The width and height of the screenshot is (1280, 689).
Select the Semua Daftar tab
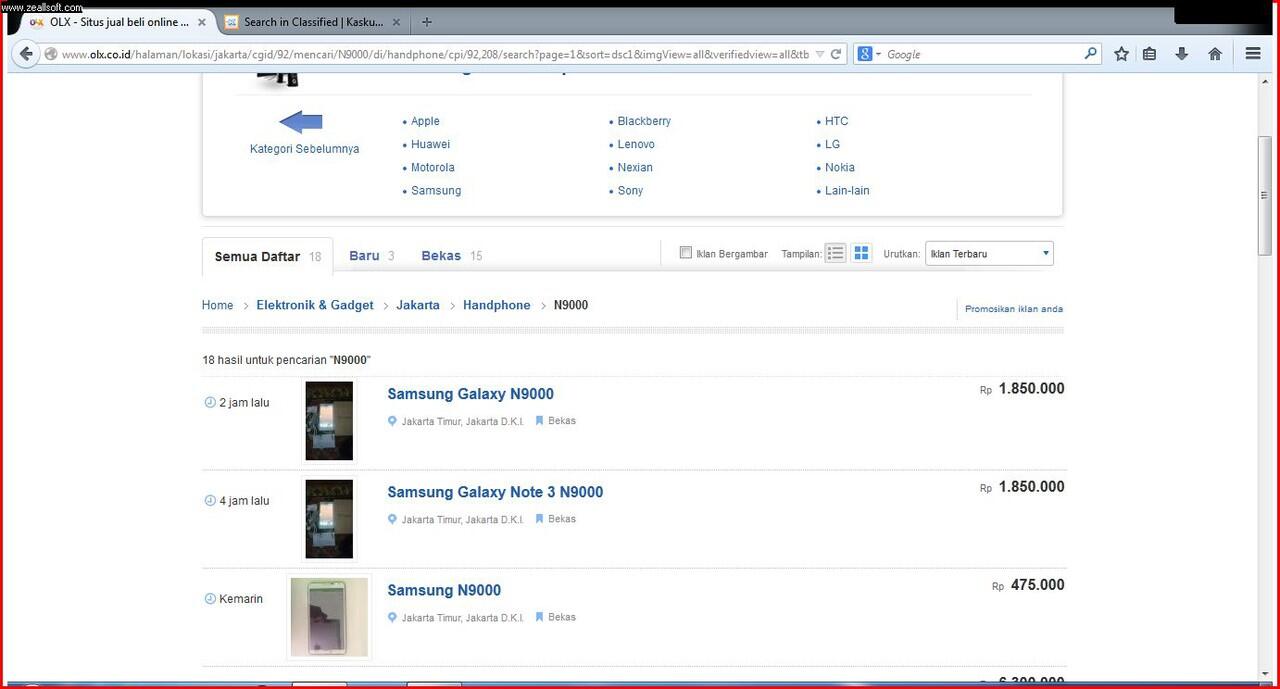click(267, 256)
